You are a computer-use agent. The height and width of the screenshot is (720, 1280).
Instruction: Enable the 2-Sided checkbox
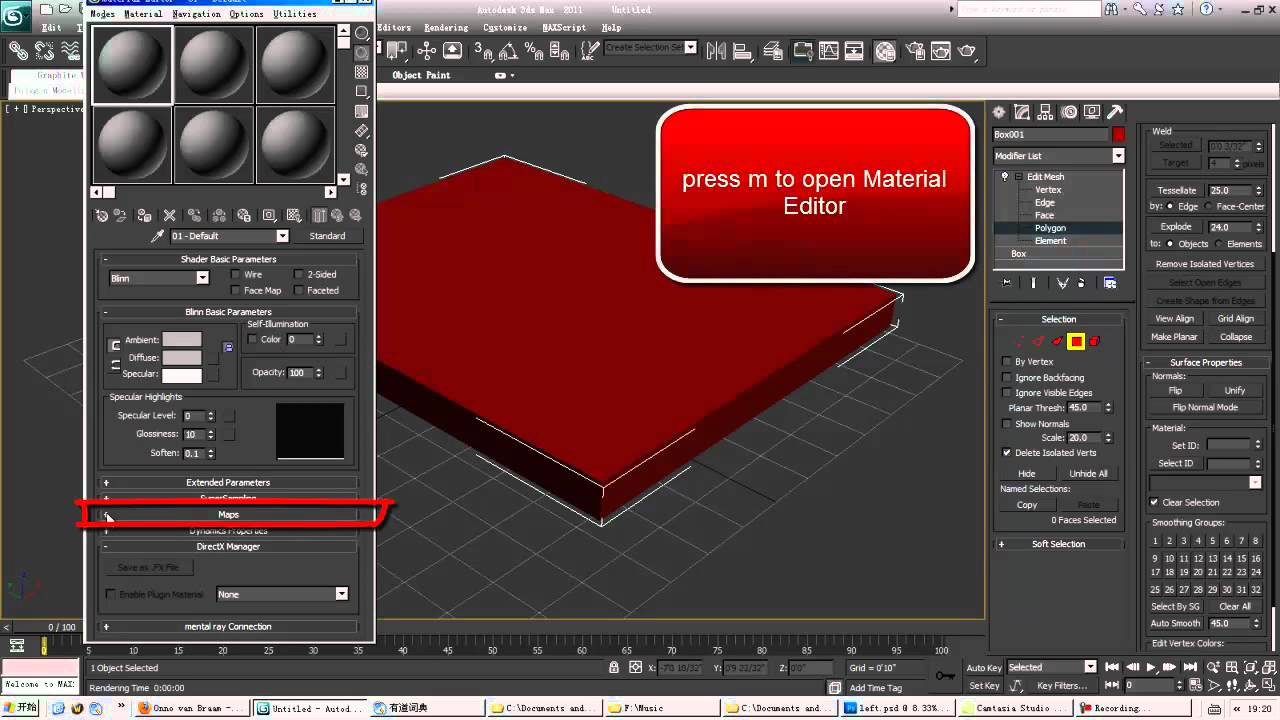[298, 274]
